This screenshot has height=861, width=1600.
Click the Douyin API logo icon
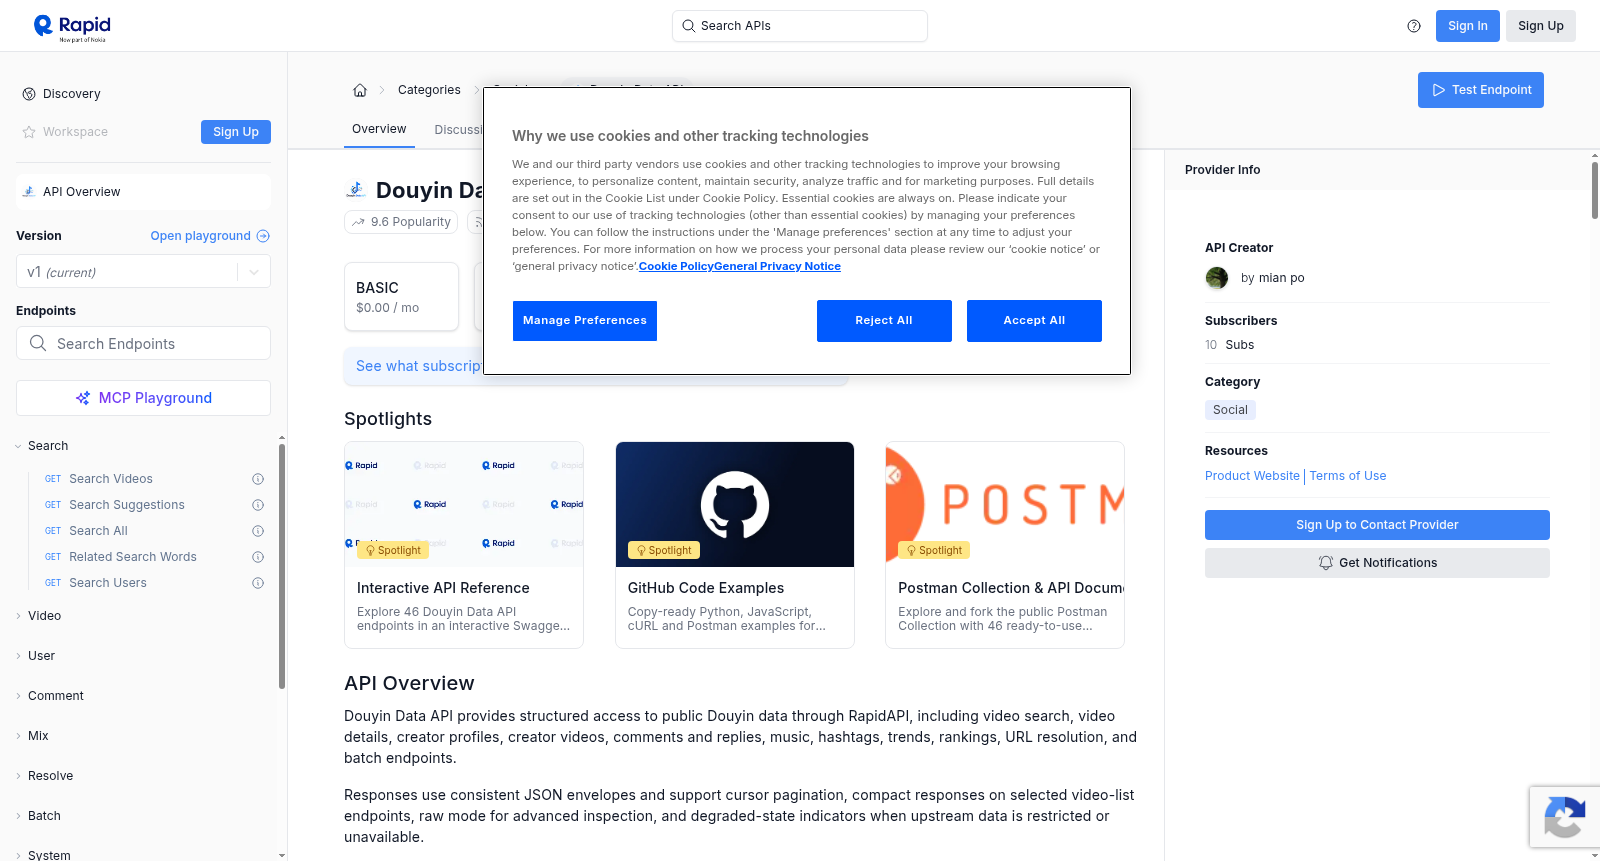[x=355, y=190]
